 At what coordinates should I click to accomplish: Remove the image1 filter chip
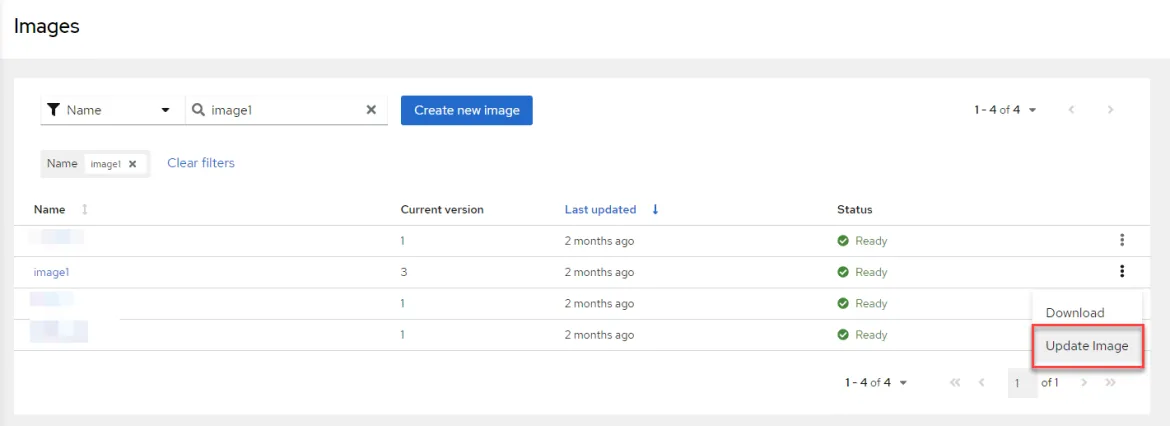(132, 164)
